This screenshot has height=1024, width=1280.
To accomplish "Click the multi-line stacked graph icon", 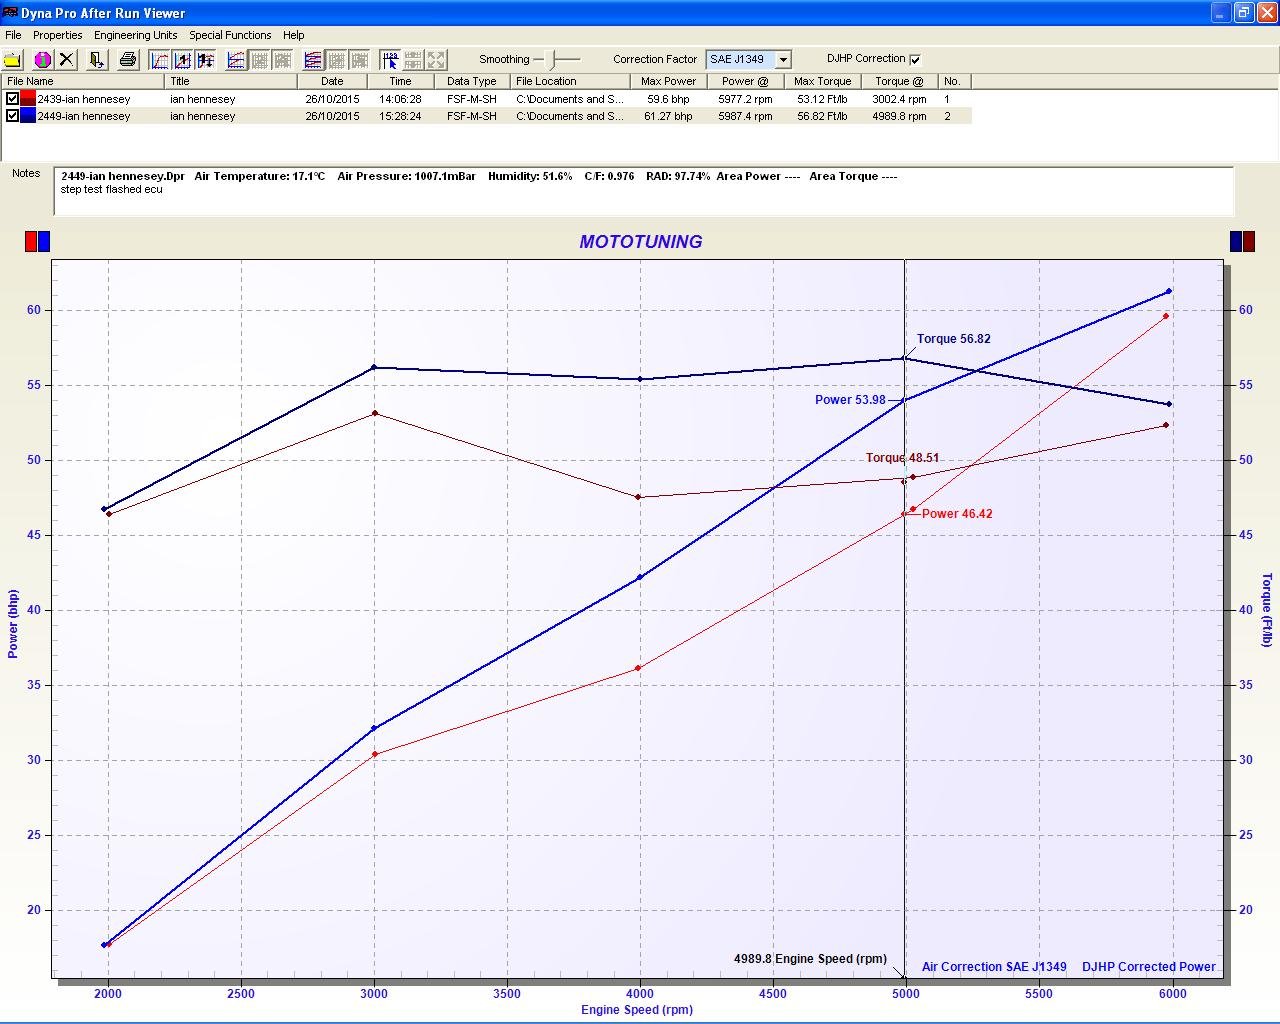I will click(x=313, y=60).
